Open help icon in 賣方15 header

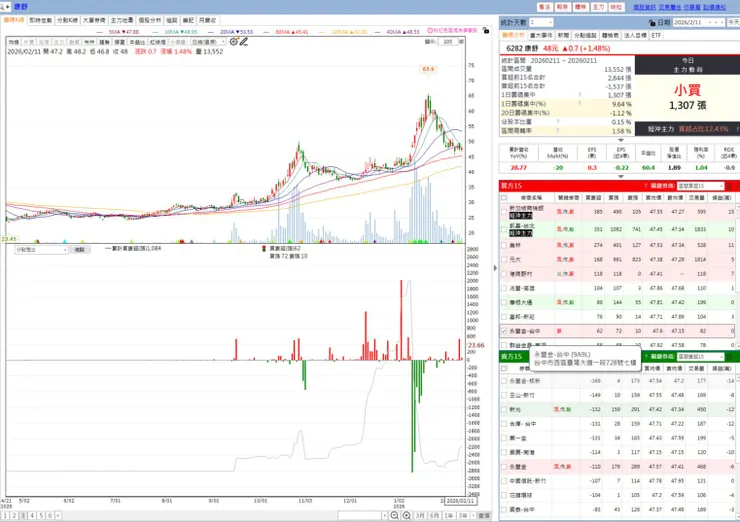pos(646,357)
